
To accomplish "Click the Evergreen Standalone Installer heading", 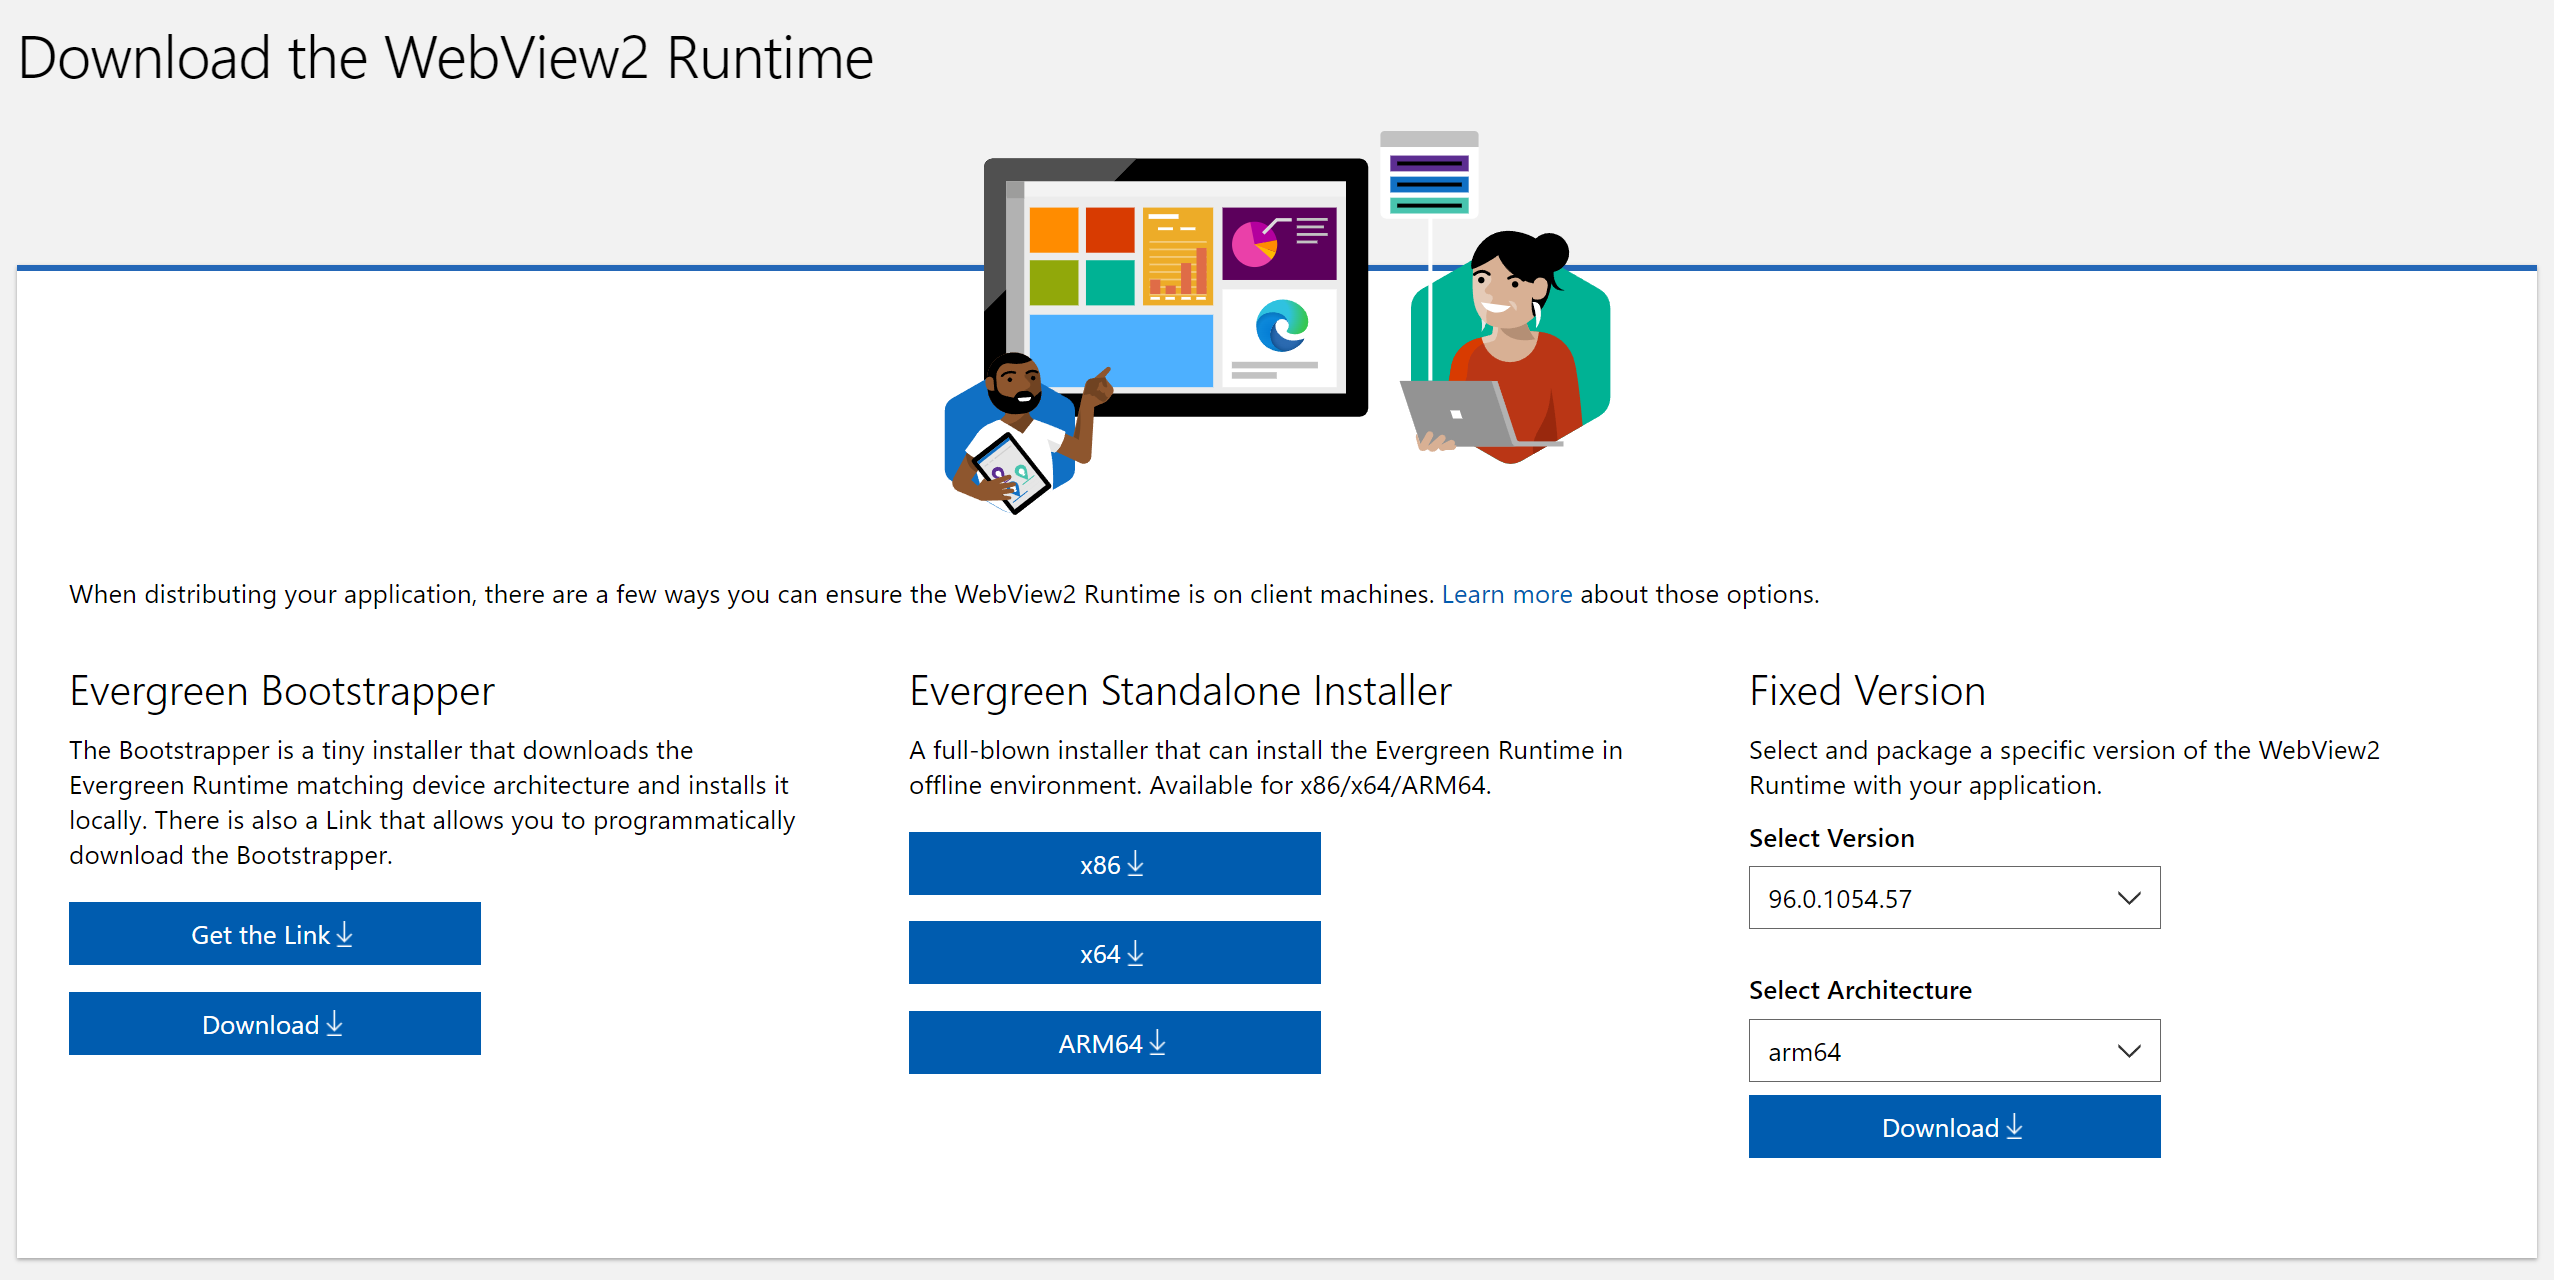I will click(1180, 691).
